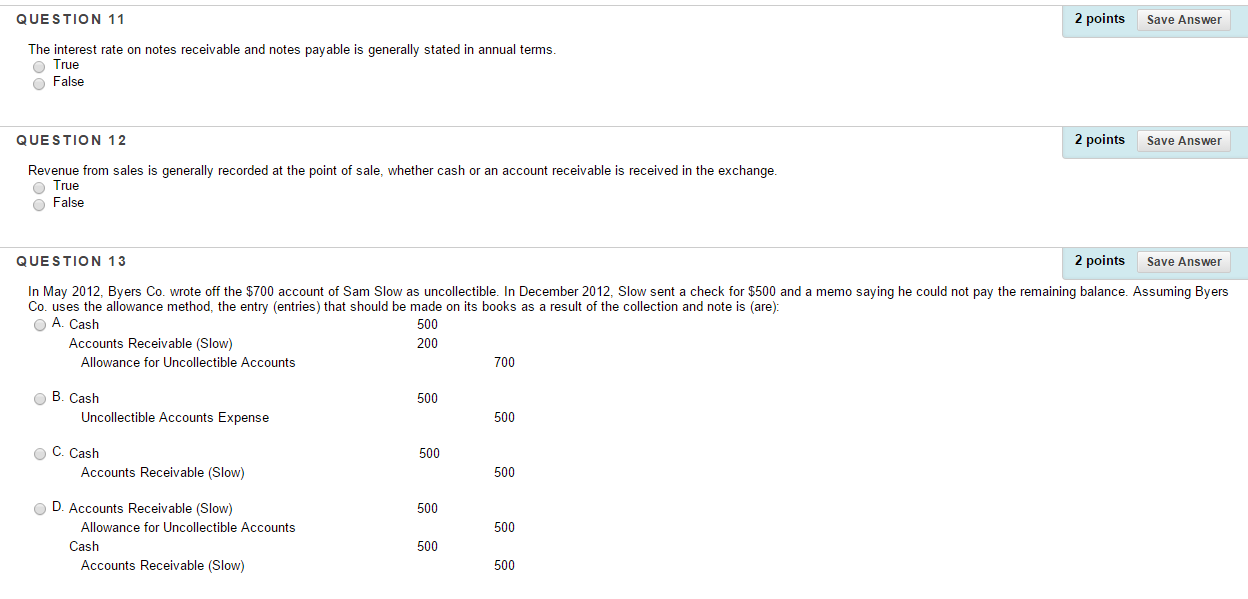1248x599 pixels.
Task: Save Answer for Question 11
Action: (1183, 19)
